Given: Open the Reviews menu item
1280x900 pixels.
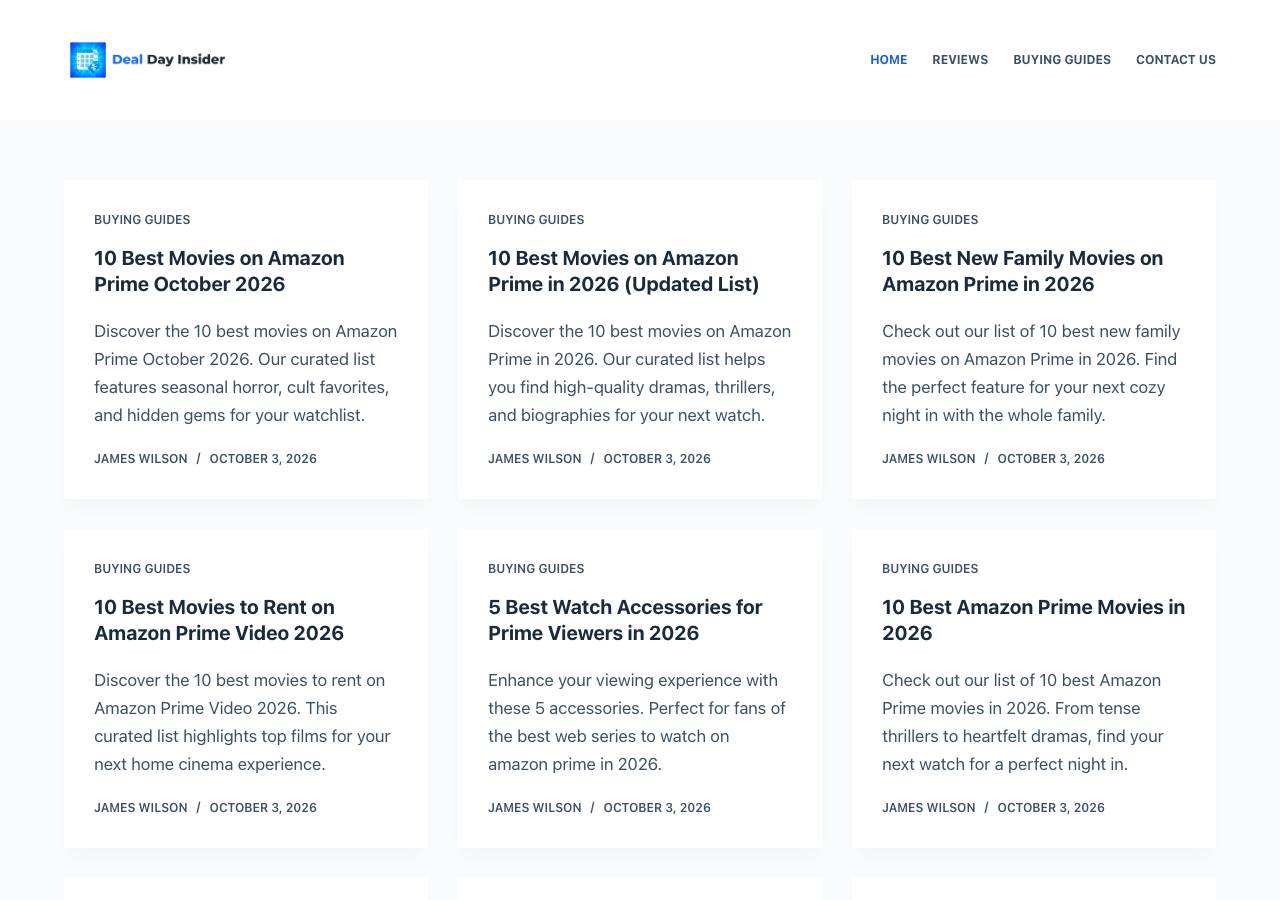Looking at the screenshot, I should click(x=960, y=60).
